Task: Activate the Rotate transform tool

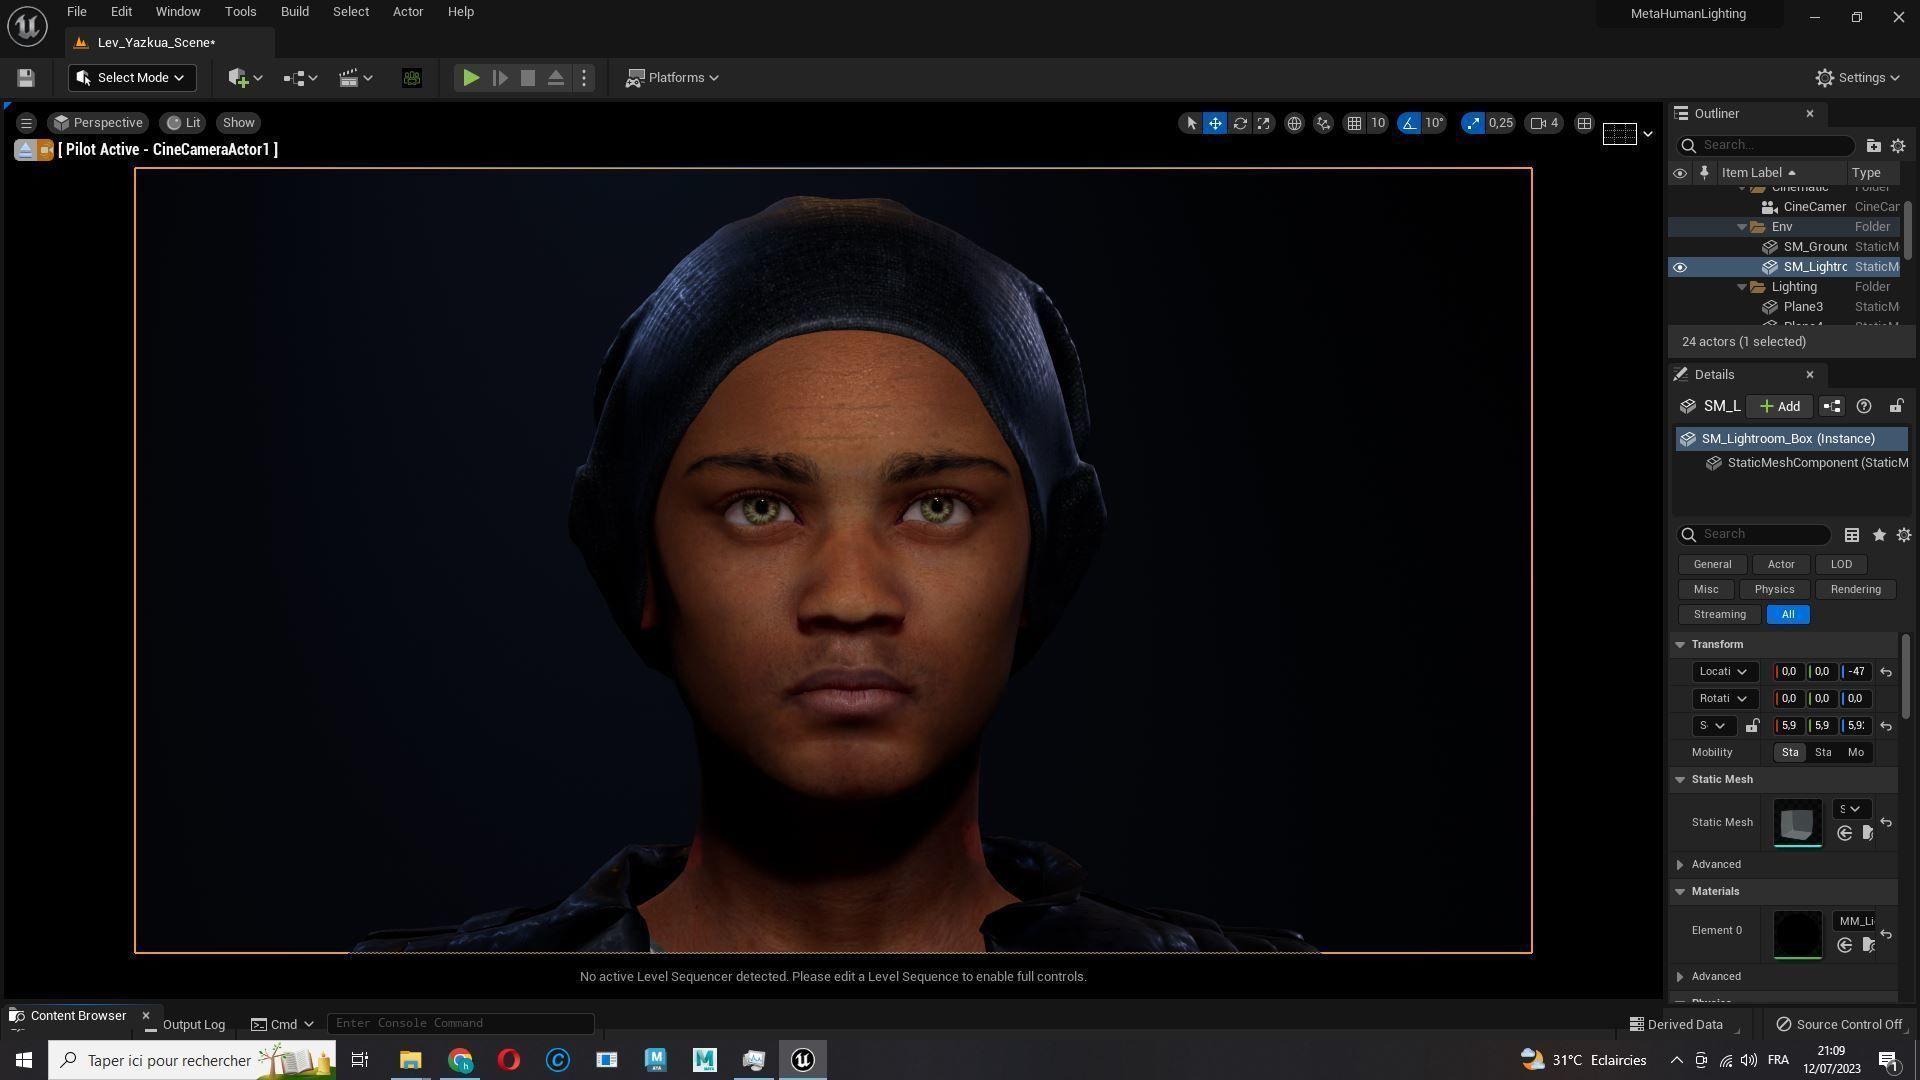Action: click(1240, 122)
